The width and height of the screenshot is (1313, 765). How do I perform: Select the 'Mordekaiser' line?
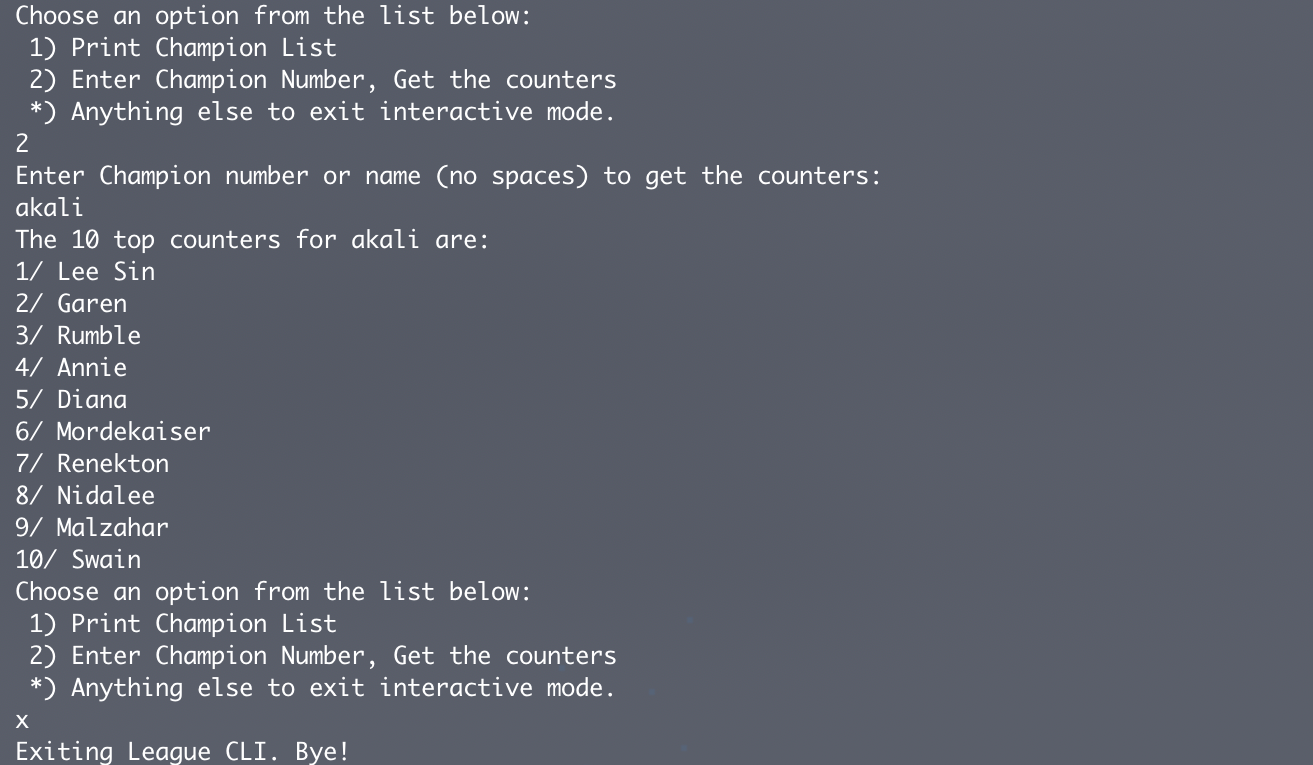(x=113, y=431)
